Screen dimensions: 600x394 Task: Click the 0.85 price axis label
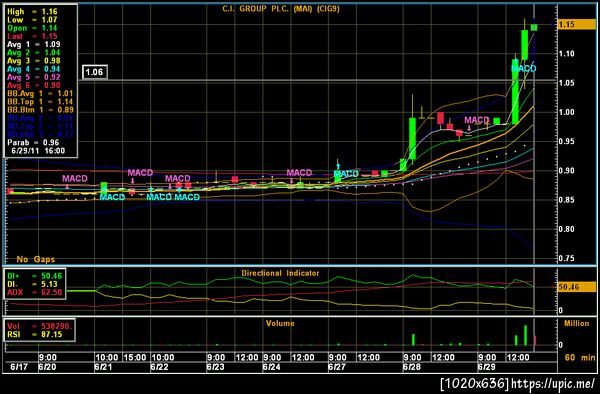coord(566,200)
